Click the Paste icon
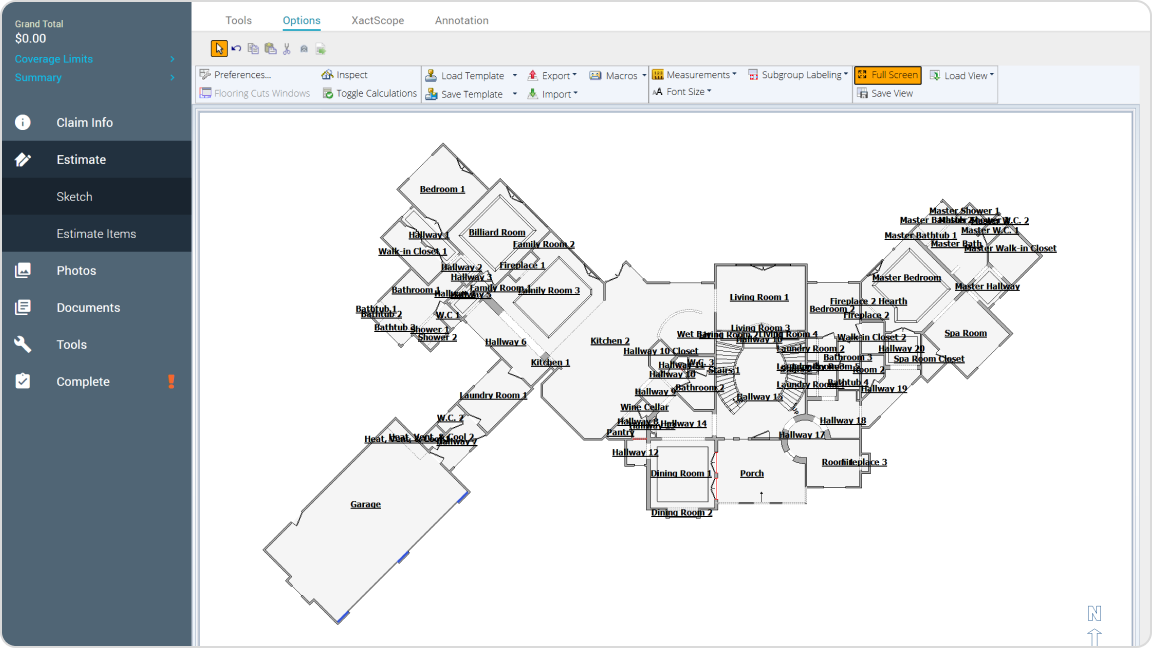1152x648 pixels. (269, 47)
